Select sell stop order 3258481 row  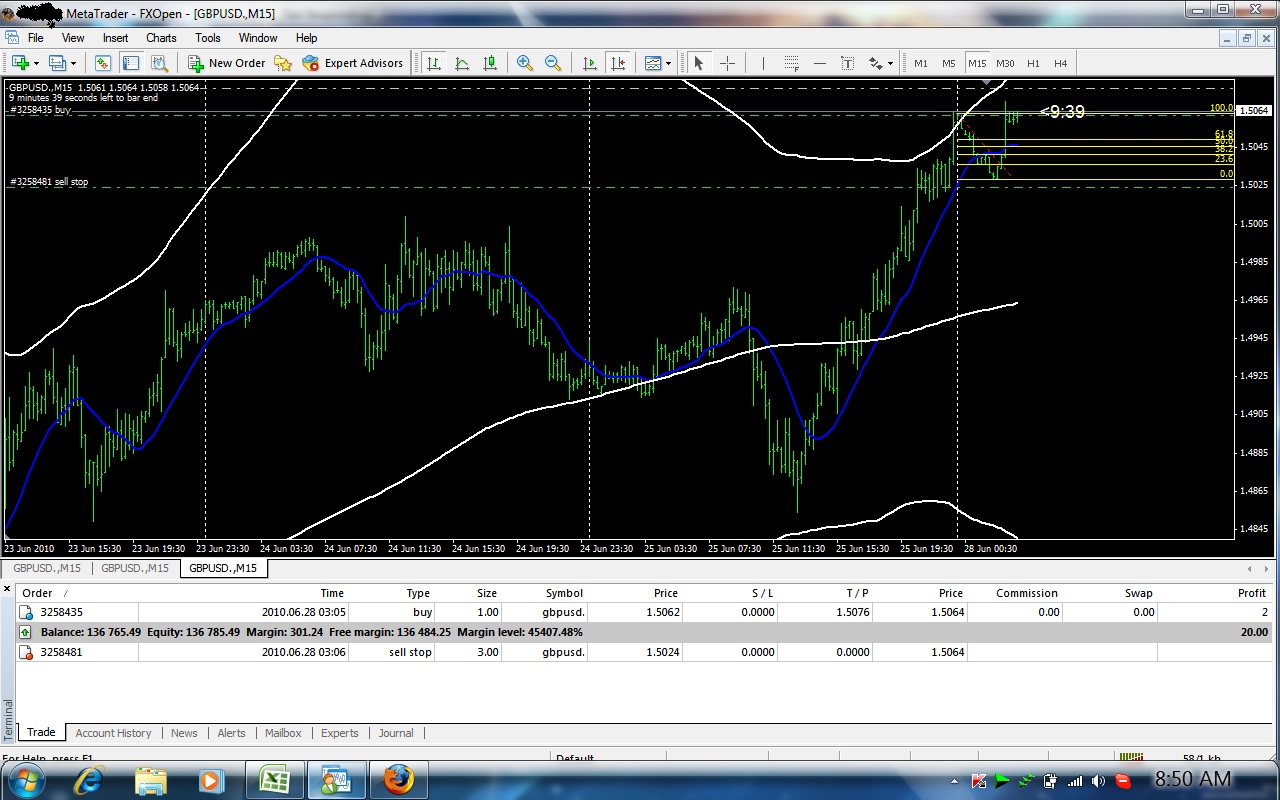645,652
